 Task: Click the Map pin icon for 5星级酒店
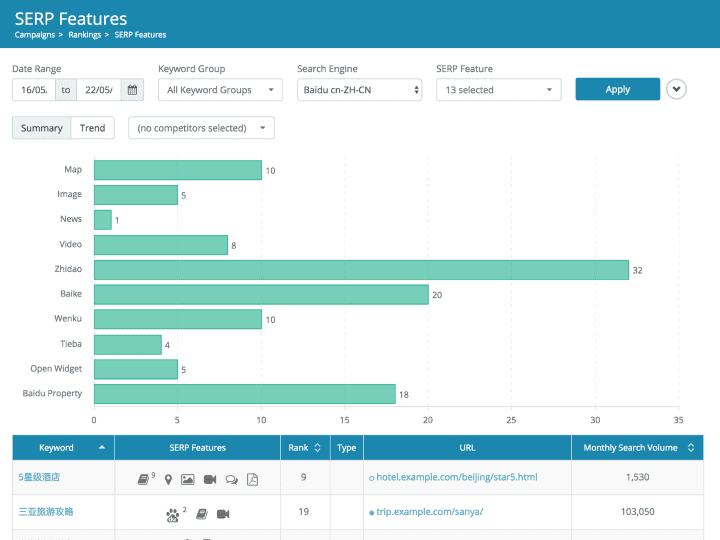(168, 479)
